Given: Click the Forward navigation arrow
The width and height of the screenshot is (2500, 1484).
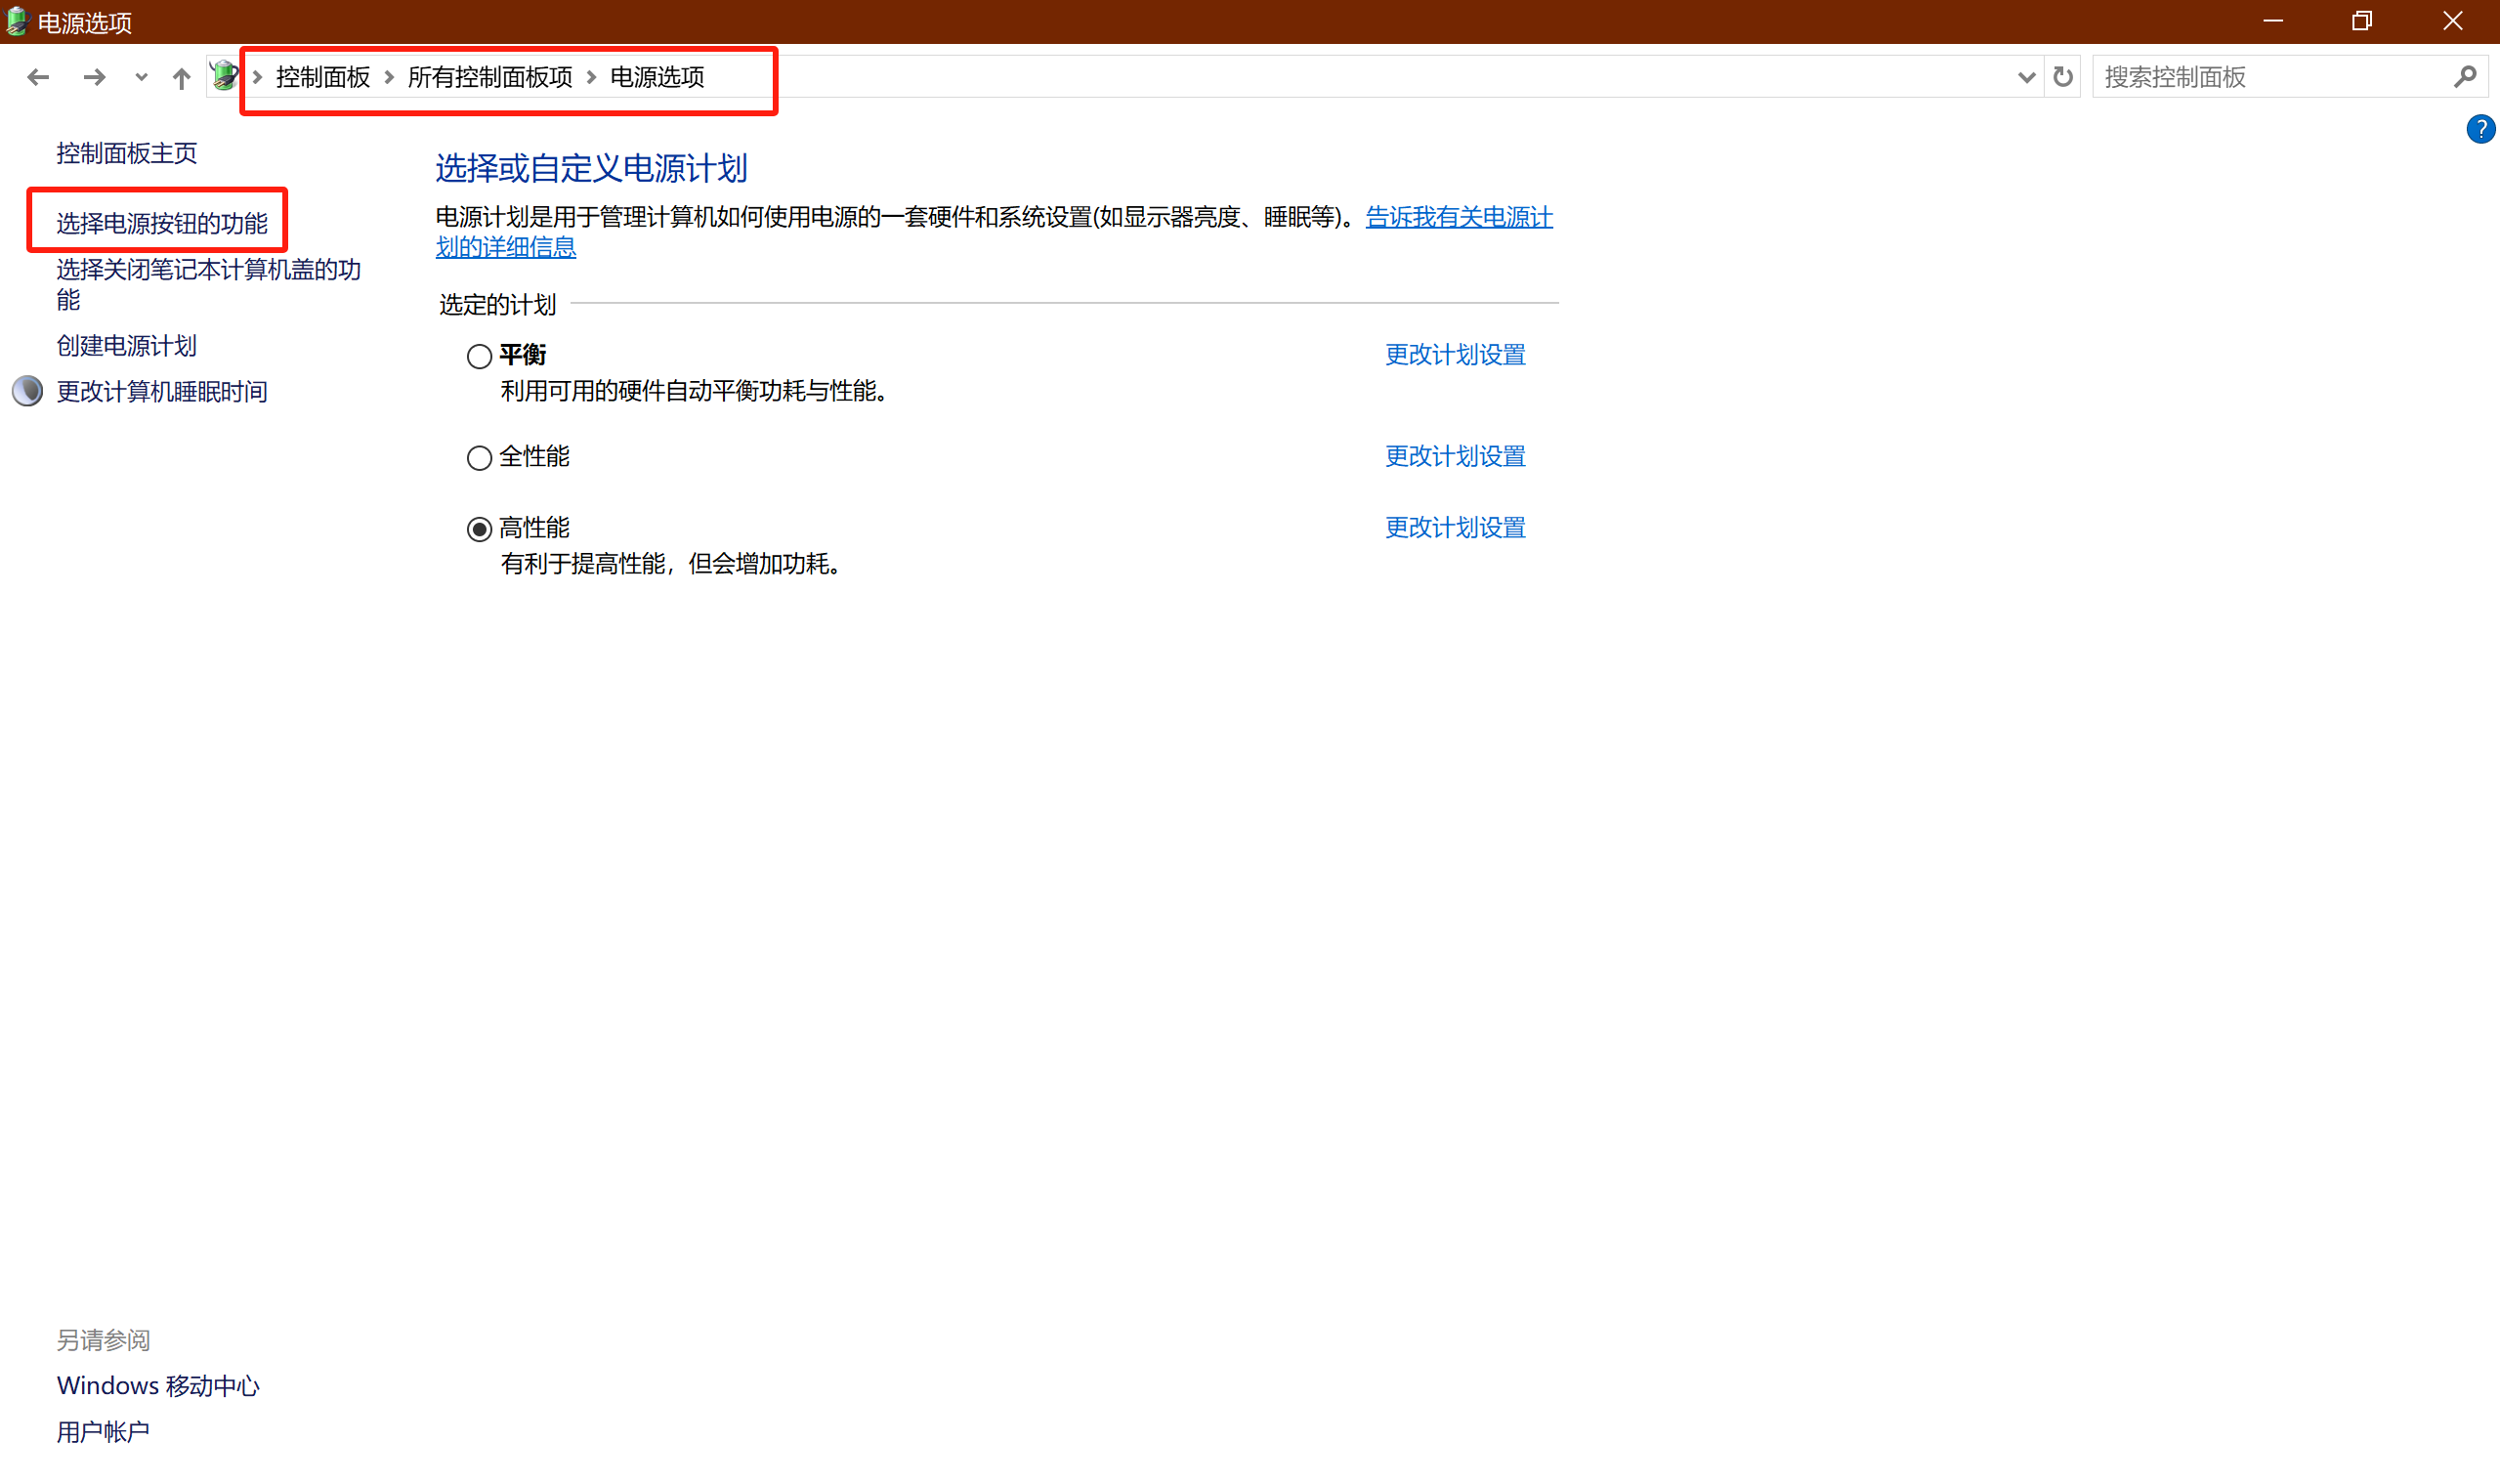Looking at the screenshot, I should tap(94, 77).
